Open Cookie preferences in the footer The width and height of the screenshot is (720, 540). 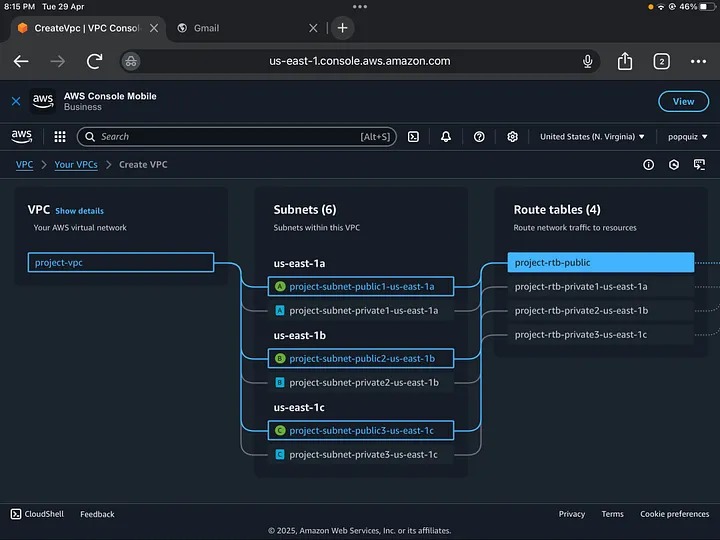675,514
